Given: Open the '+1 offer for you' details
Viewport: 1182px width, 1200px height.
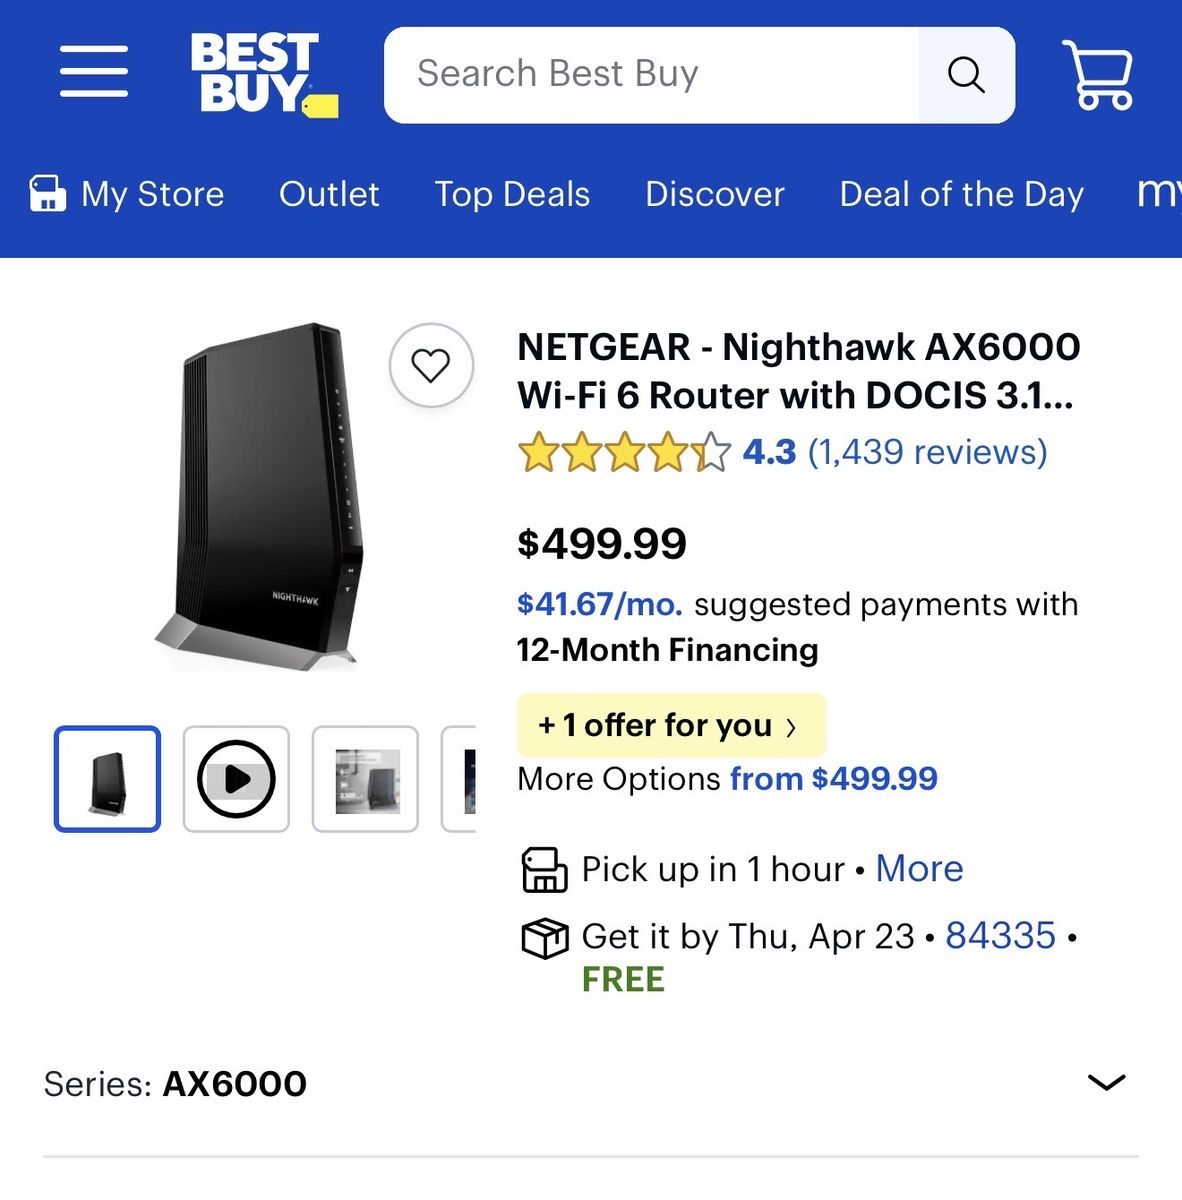Looking at the screenshot, I should 669,725.
